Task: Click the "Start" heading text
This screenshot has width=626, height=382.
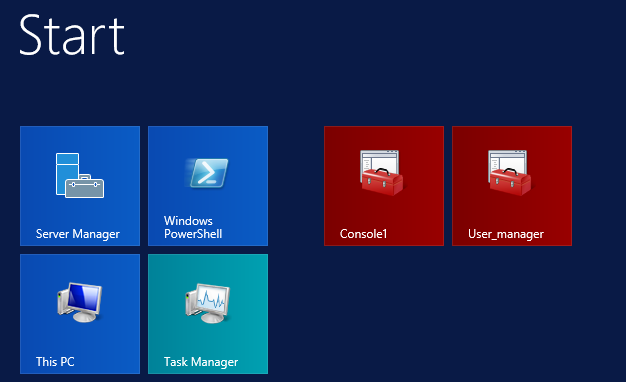Action: pos(72,35)
